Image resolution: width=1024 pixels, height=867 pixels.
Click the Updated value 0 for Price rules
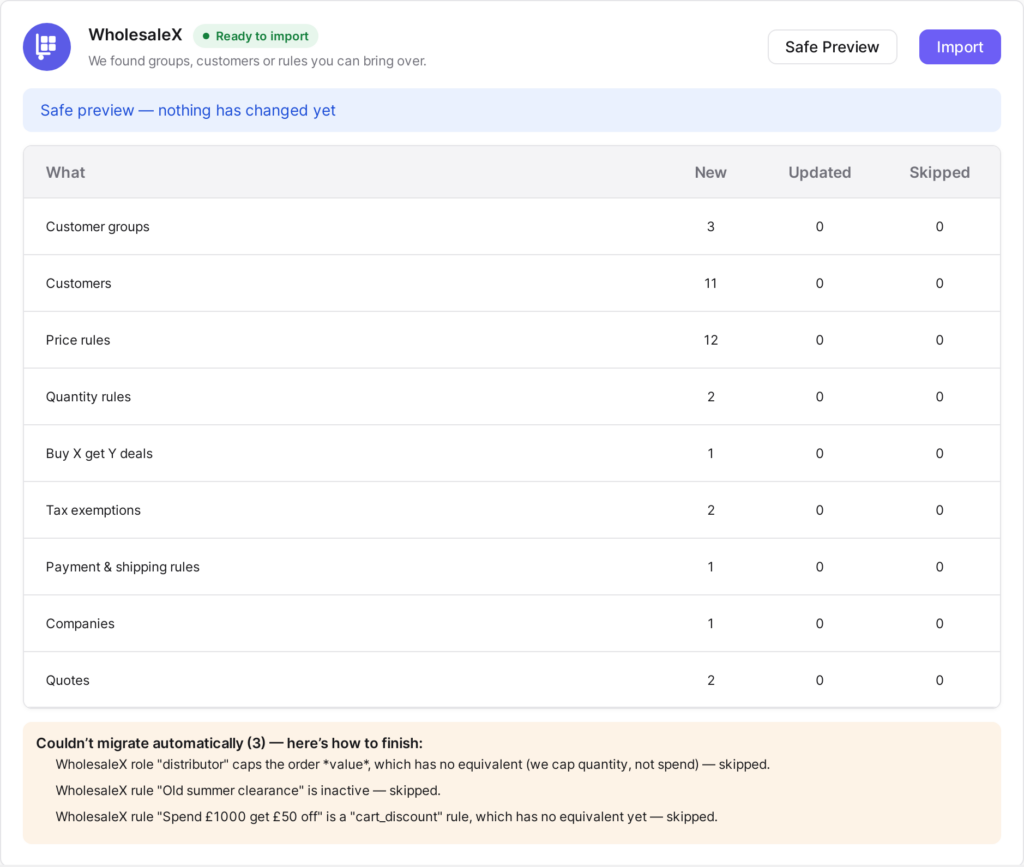click(820, 340)
